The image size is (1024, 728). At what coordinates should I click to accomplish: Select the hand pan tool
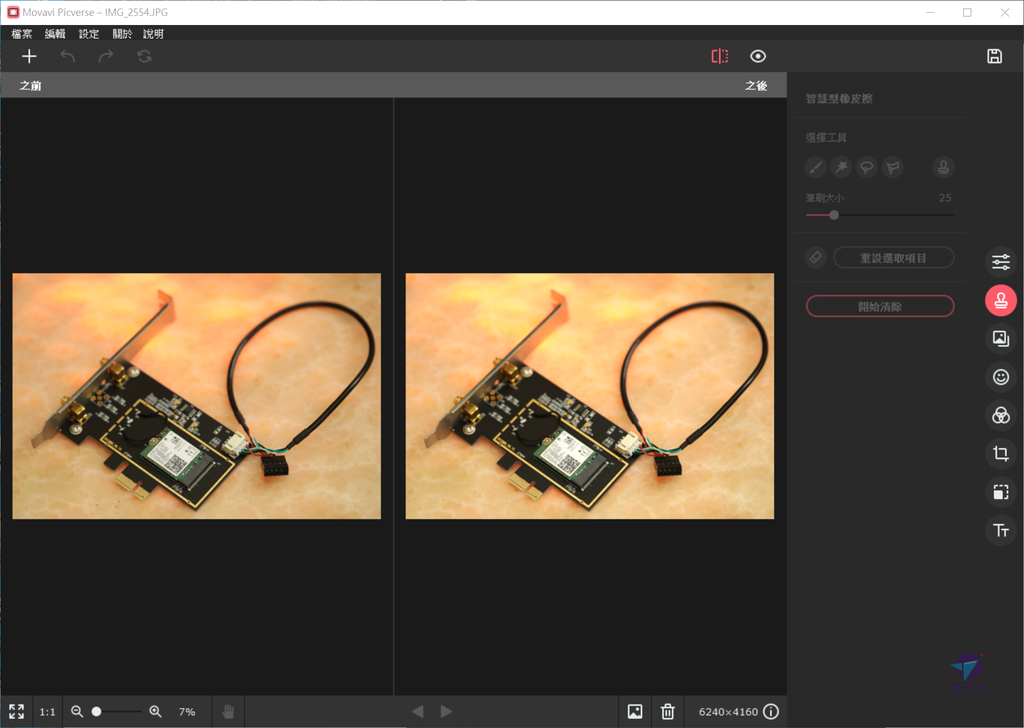[x=228, y=712]
